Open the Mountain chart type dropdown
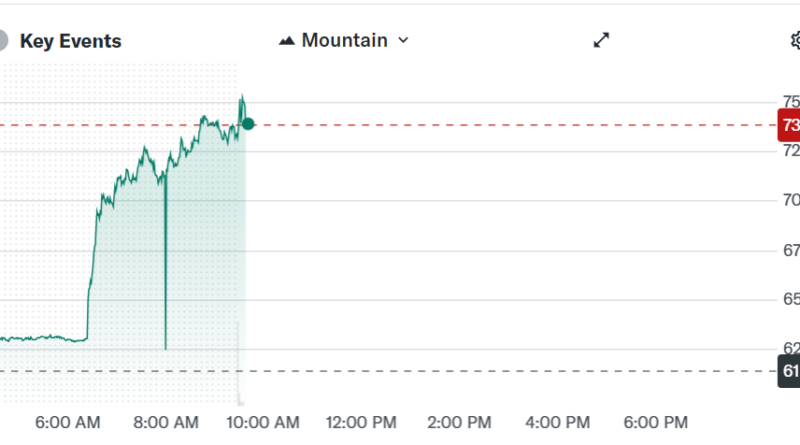Screen dimensions: 800x445 pyautogui.click(x=345, y=40)
